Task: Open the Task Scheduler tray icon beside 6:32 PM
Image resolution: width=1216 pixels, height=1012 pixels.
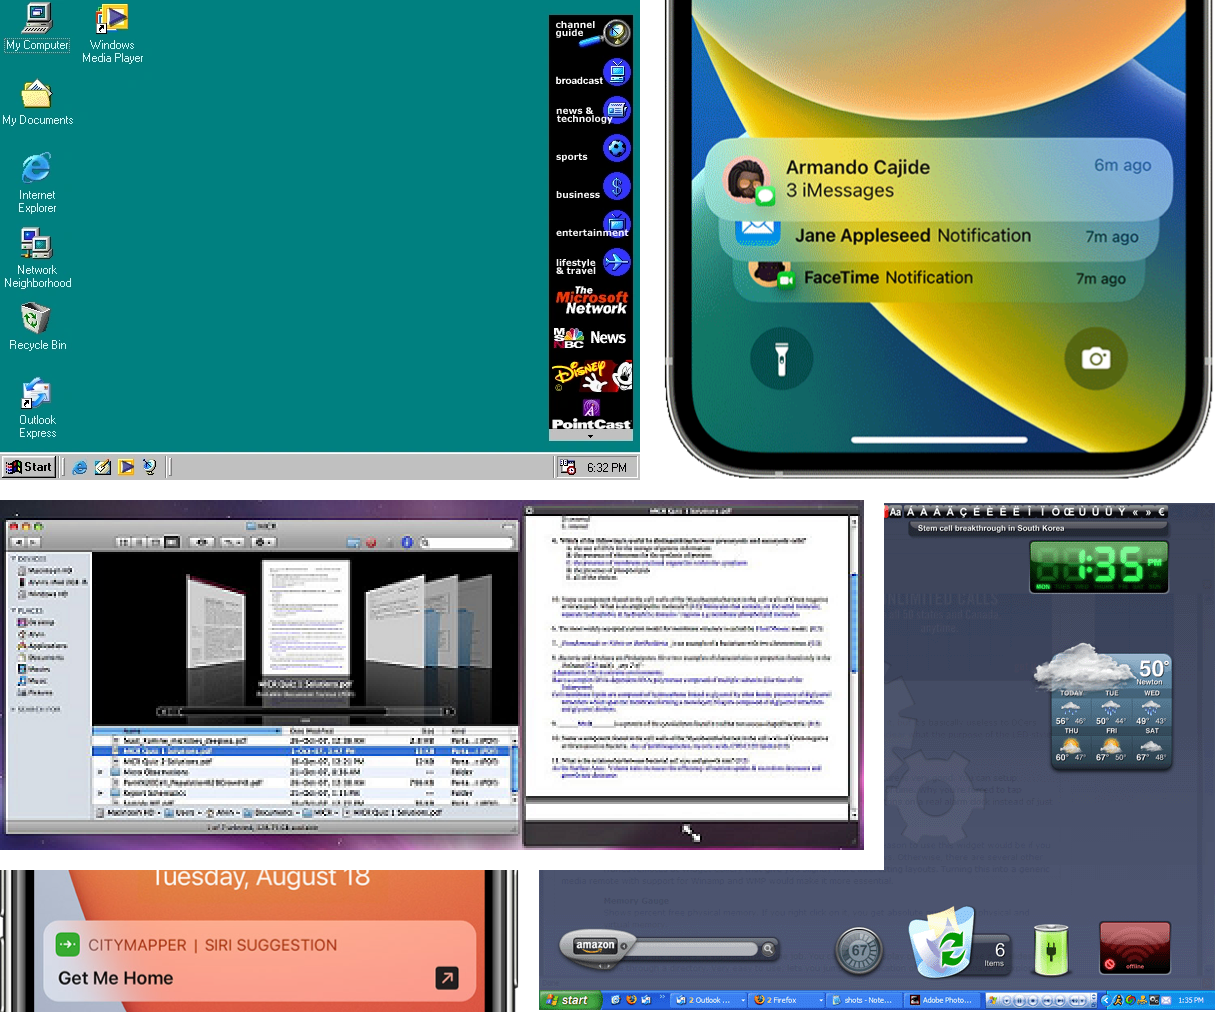Action: (568, 467)
